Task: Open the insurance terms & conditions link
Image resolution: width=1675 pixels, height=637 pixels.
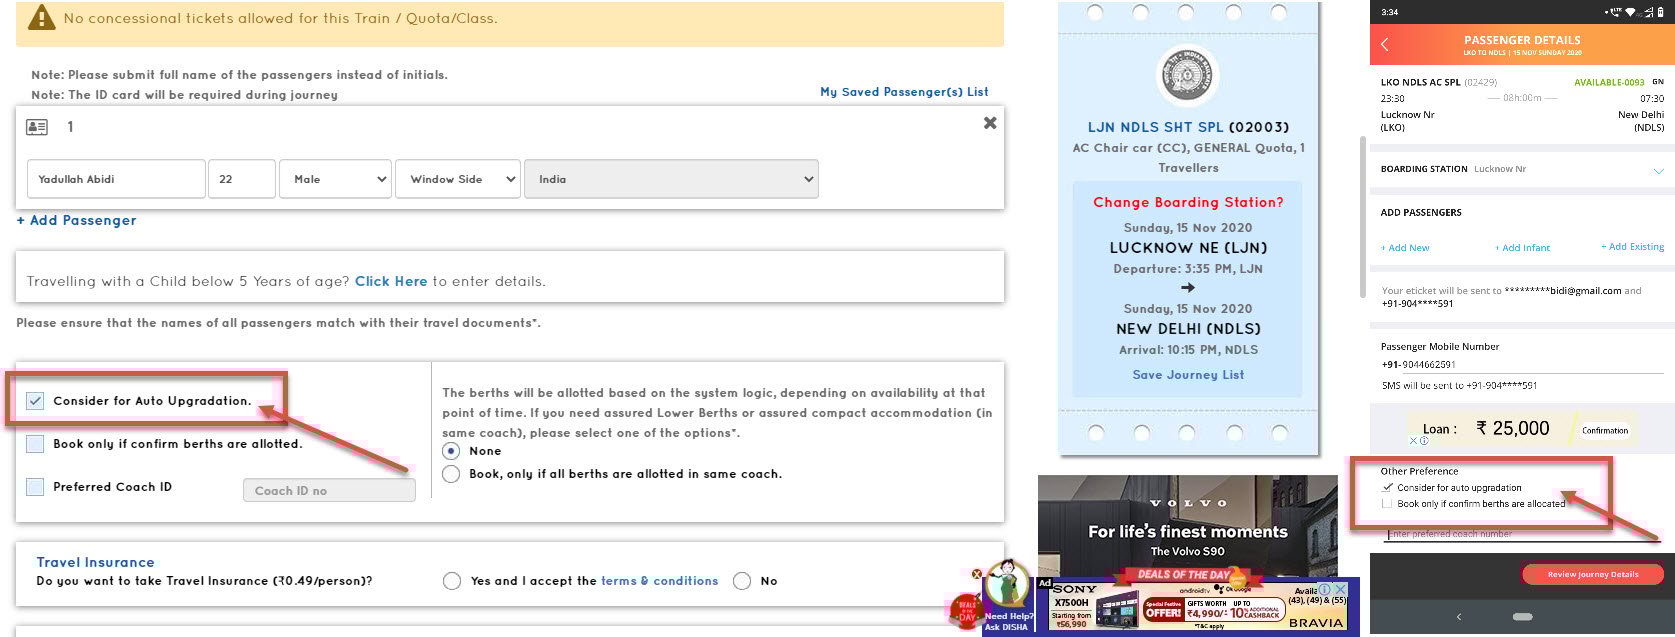Action: [x=659, y=581]
